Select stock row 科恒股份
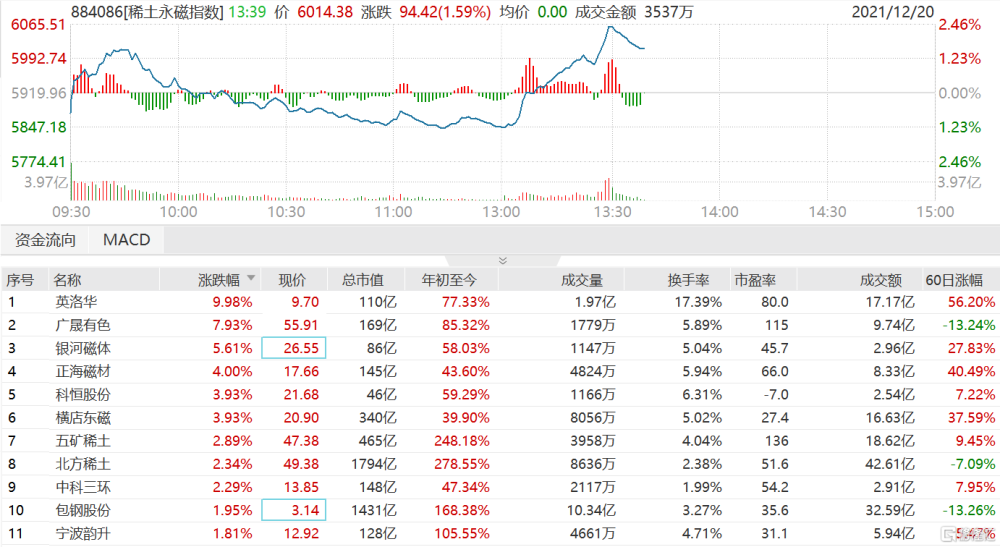 (500, 395)
